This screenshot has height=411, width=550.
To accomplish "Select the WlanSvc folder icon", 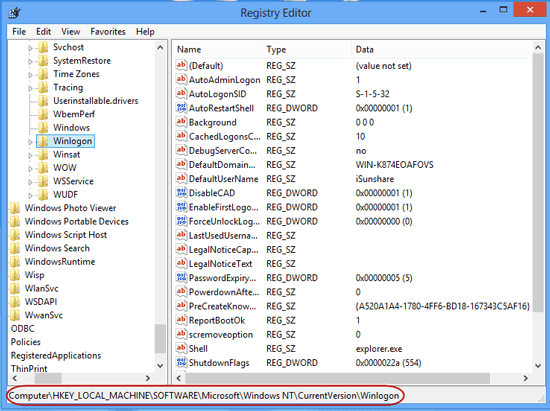I will pyautogui.click(x=15, y=288).
